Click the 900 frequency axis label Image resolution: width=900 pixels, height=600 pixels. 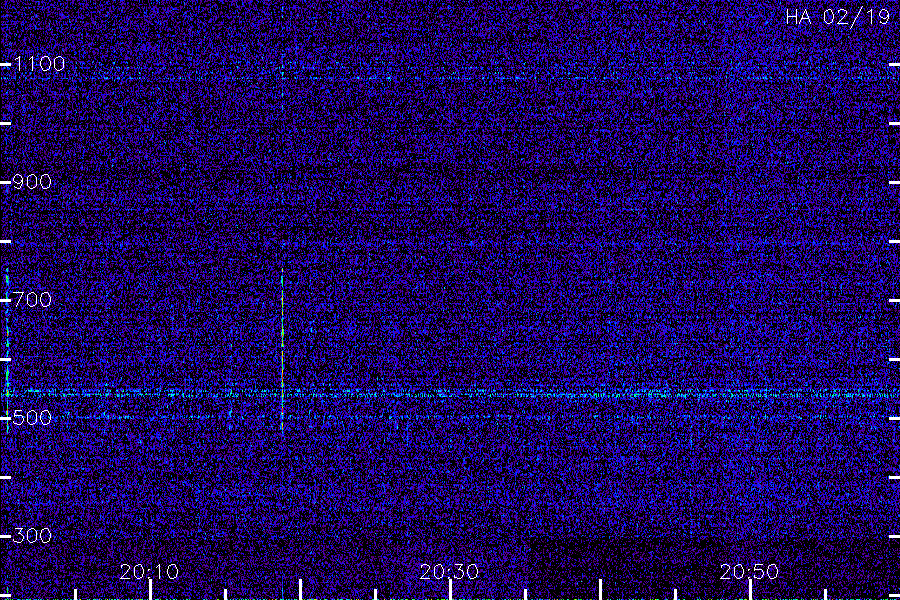pyautogui.click(x=32, y=182)
